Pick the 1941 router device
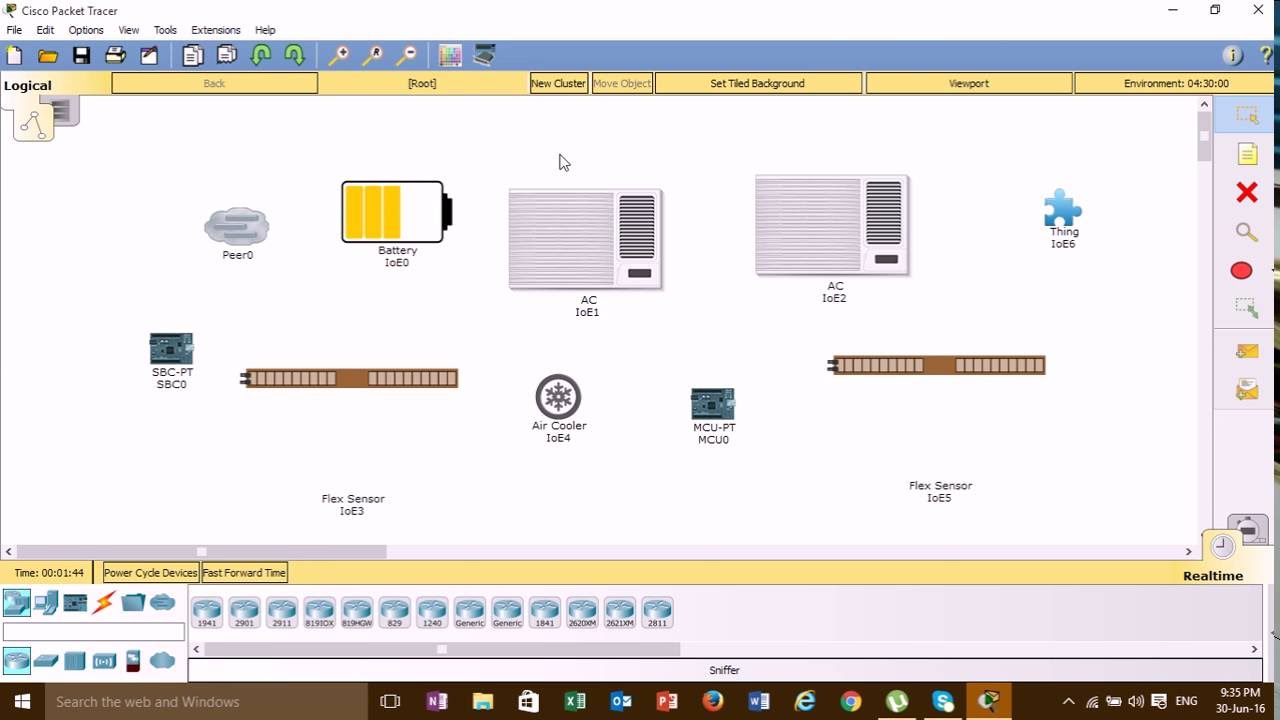The image size is (1280, 720). (207, 612)
